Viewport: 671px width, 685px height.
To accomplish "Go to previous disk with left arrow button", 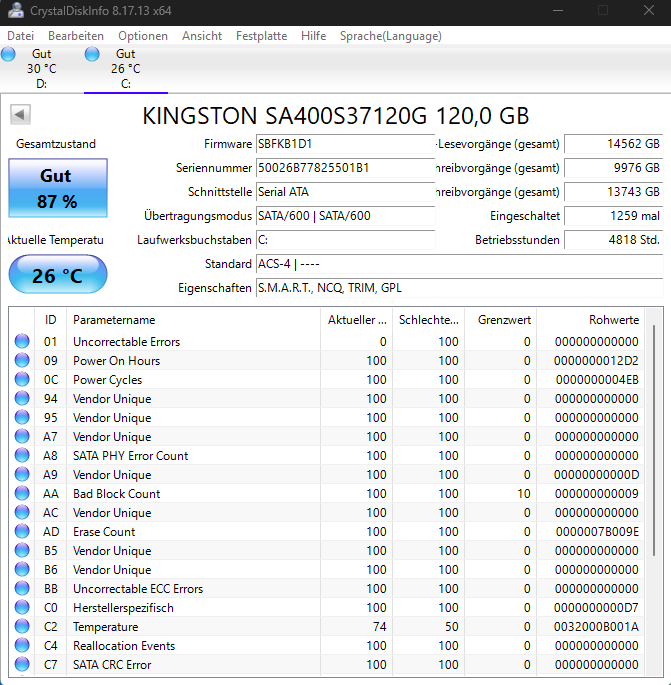I will point(20,115).
